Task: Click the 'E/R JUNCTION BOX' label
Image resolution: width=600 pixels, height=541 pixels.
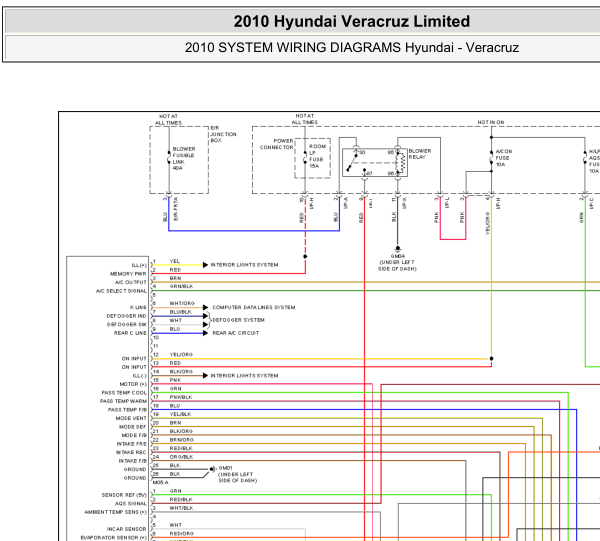Action: pos(223,134)
